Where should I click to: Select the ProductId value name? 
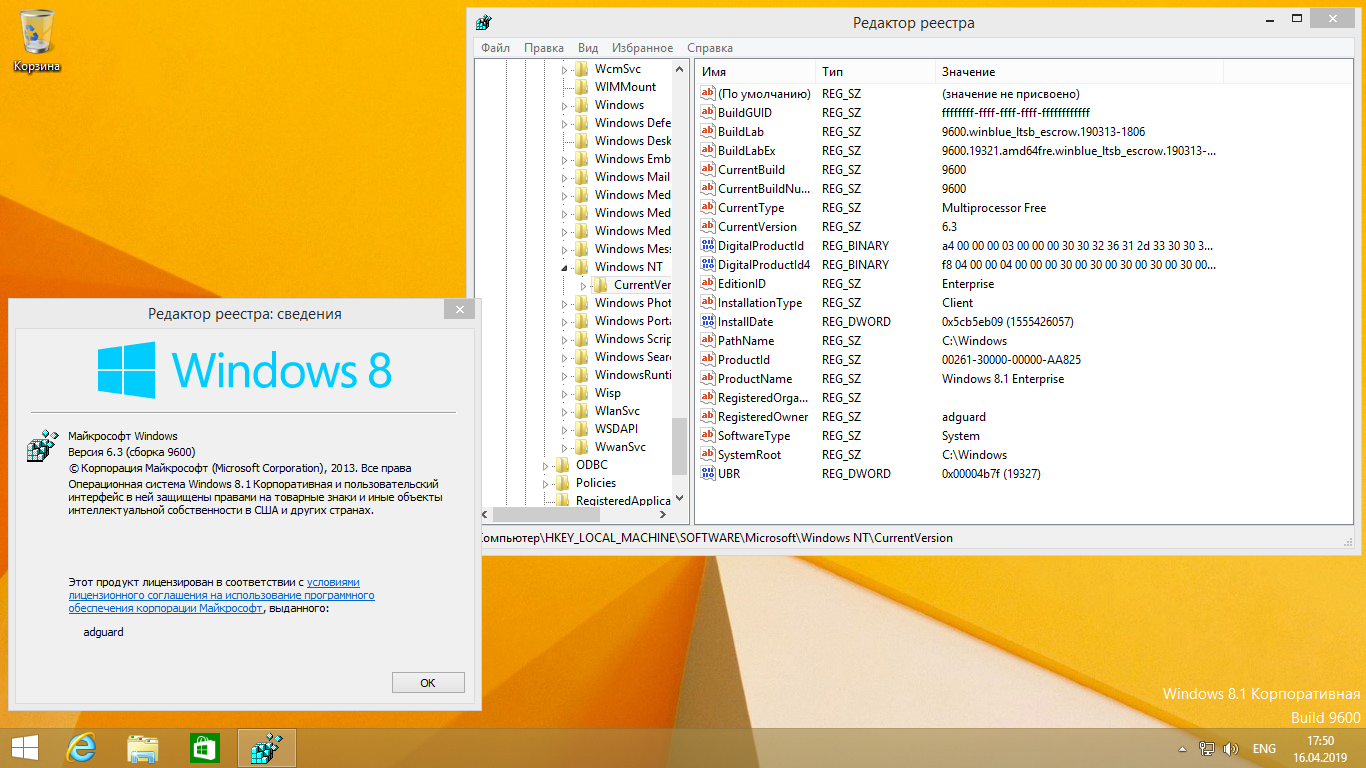pyautogui.click(x=744, y=360)
